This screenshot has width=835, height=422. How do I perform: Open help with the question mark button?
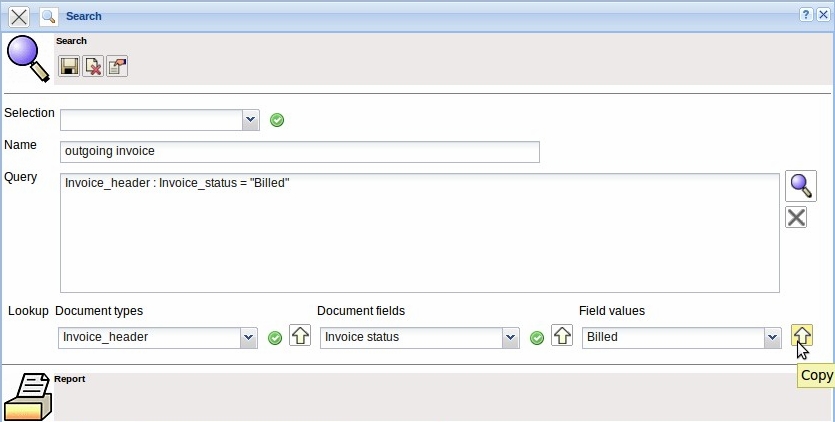tap(805, 16)
